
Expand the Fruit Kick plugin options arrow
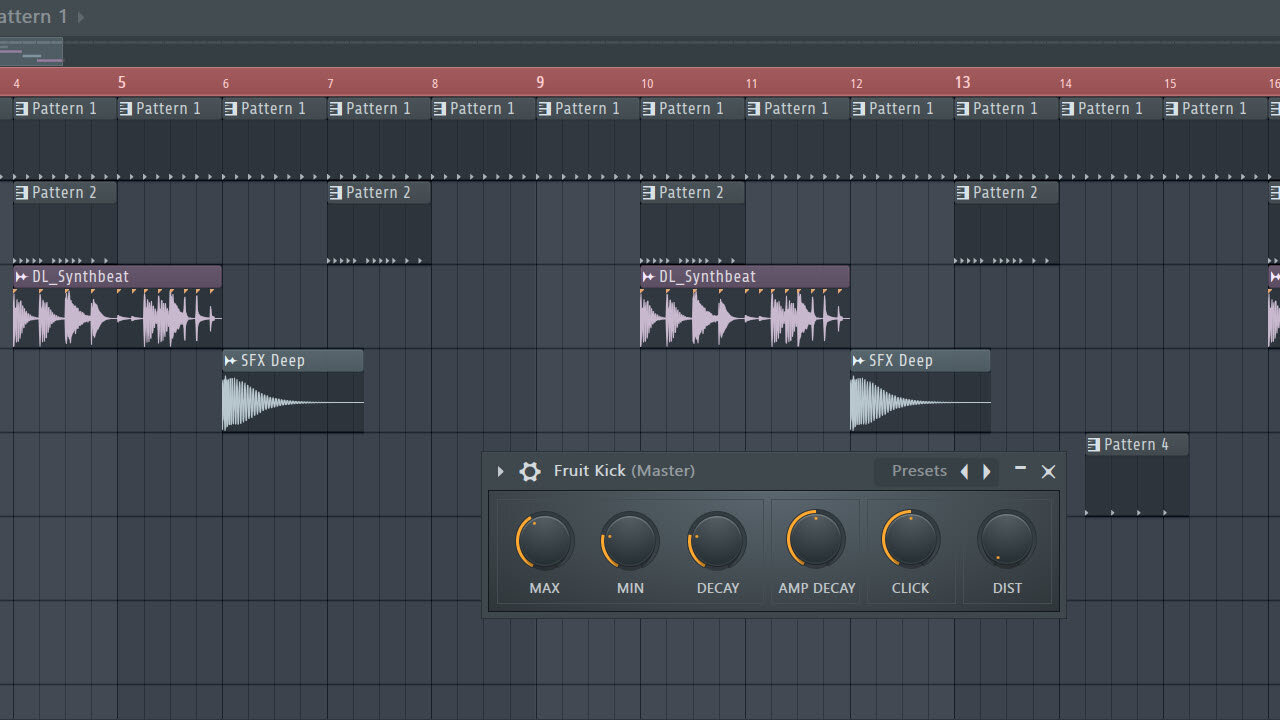[501, 471]
